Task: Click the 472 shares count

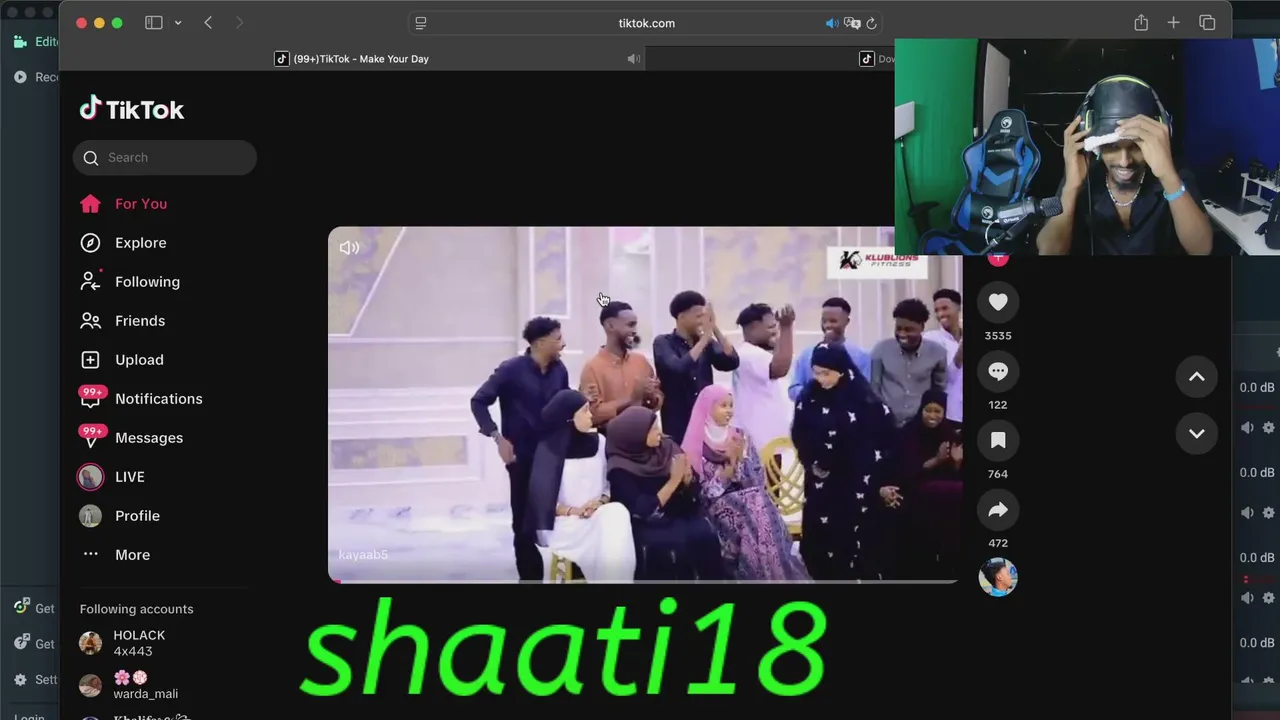Action: (x=998, y=543)
